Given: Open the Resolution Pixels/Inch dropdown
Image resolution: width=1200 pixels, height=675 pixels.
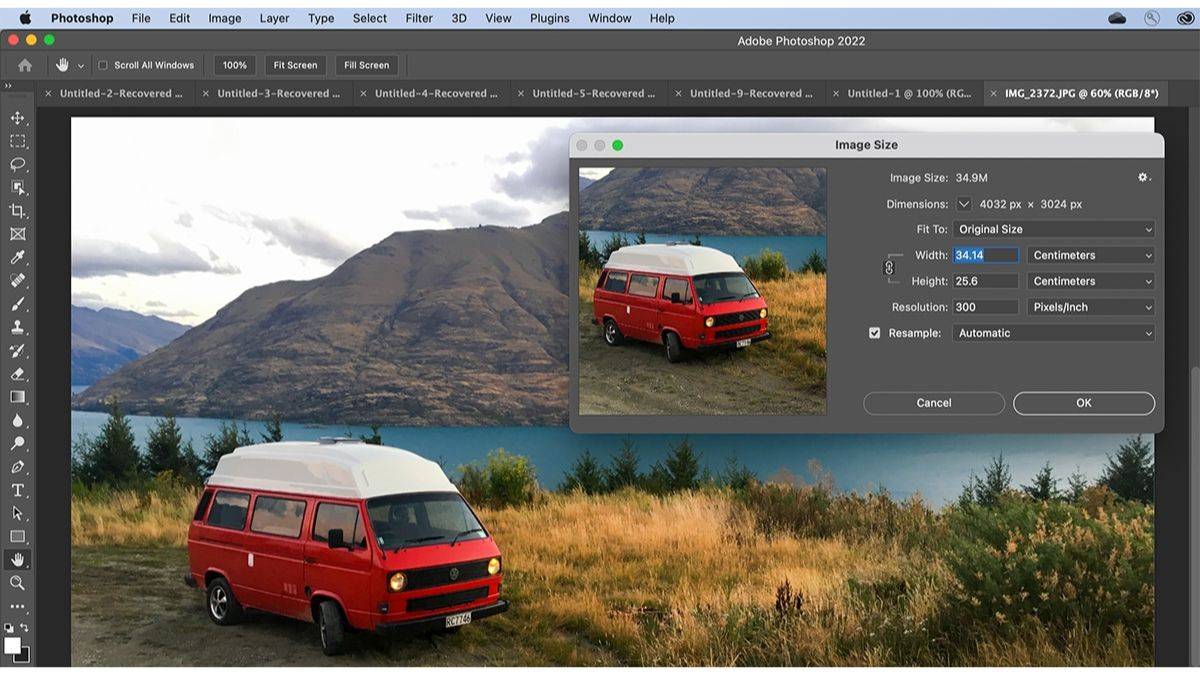Looking at the screenshot, I should 1091,307.
